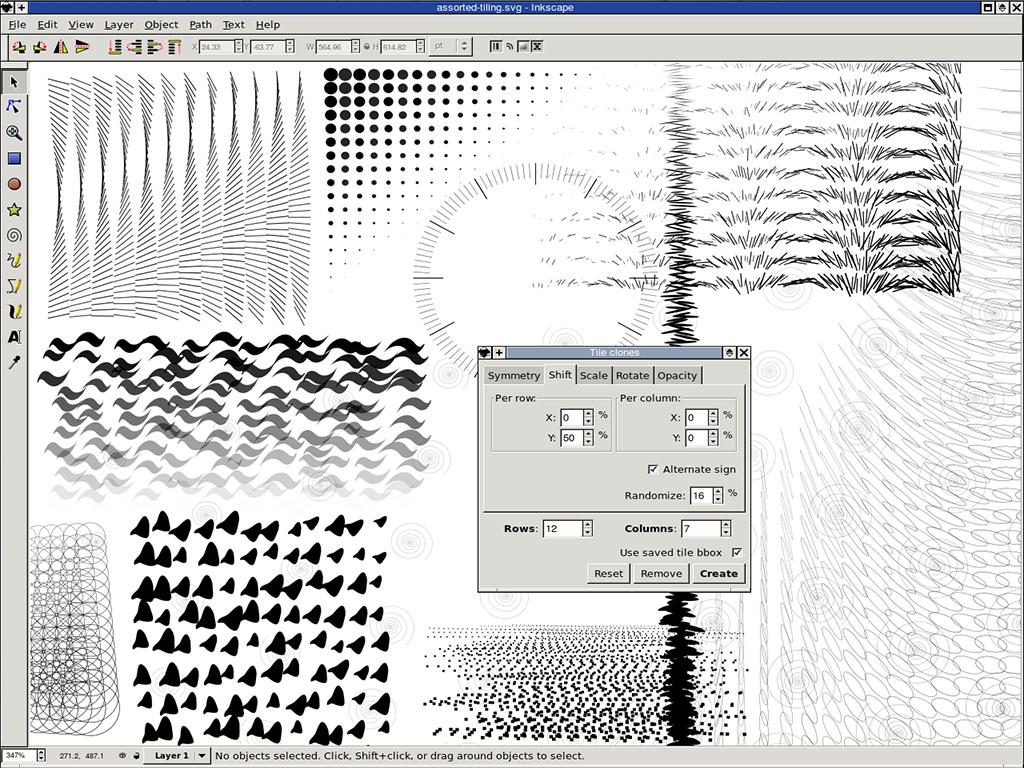The image size is (1024, 768).
Task: Open the Path menu
Action: 200,25
